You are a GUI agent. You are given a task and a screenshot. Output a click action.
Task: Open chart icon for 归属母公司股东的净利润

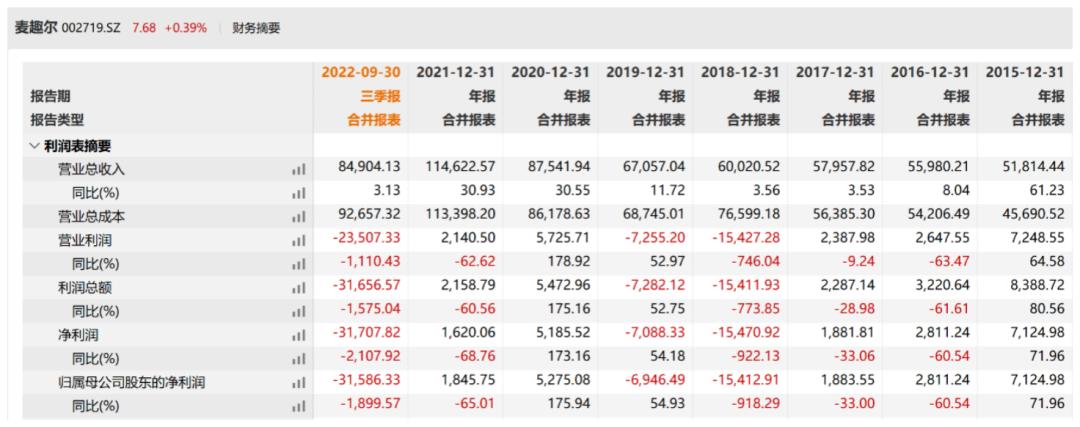298,383
